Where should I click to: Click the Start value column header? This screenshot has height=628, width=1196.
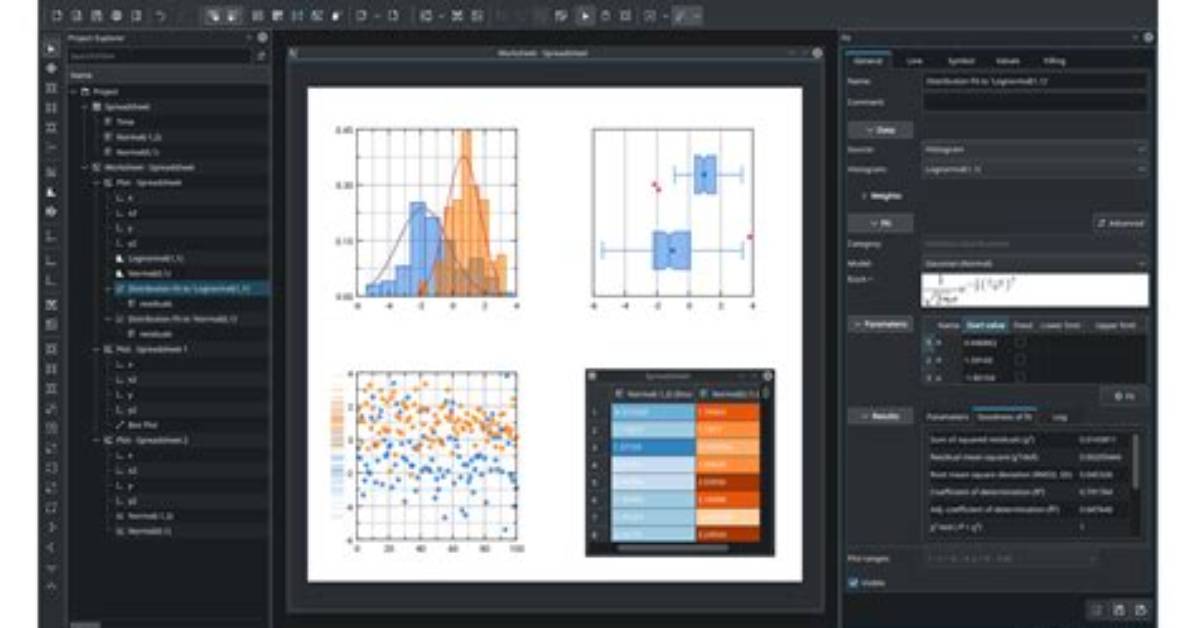985,326
